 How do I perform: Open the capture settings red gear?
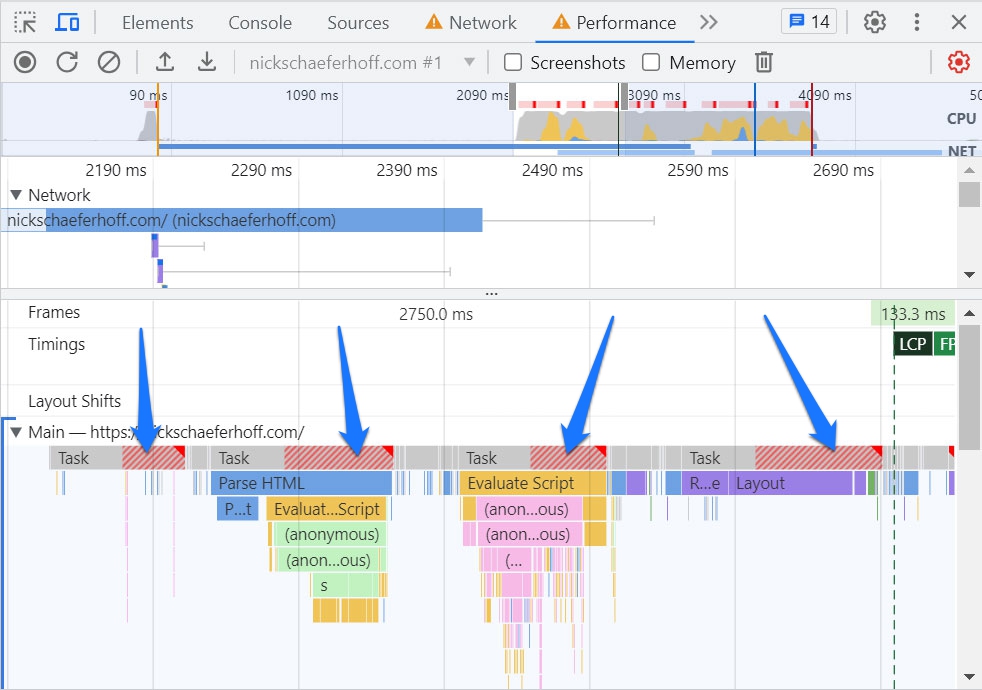957,62
